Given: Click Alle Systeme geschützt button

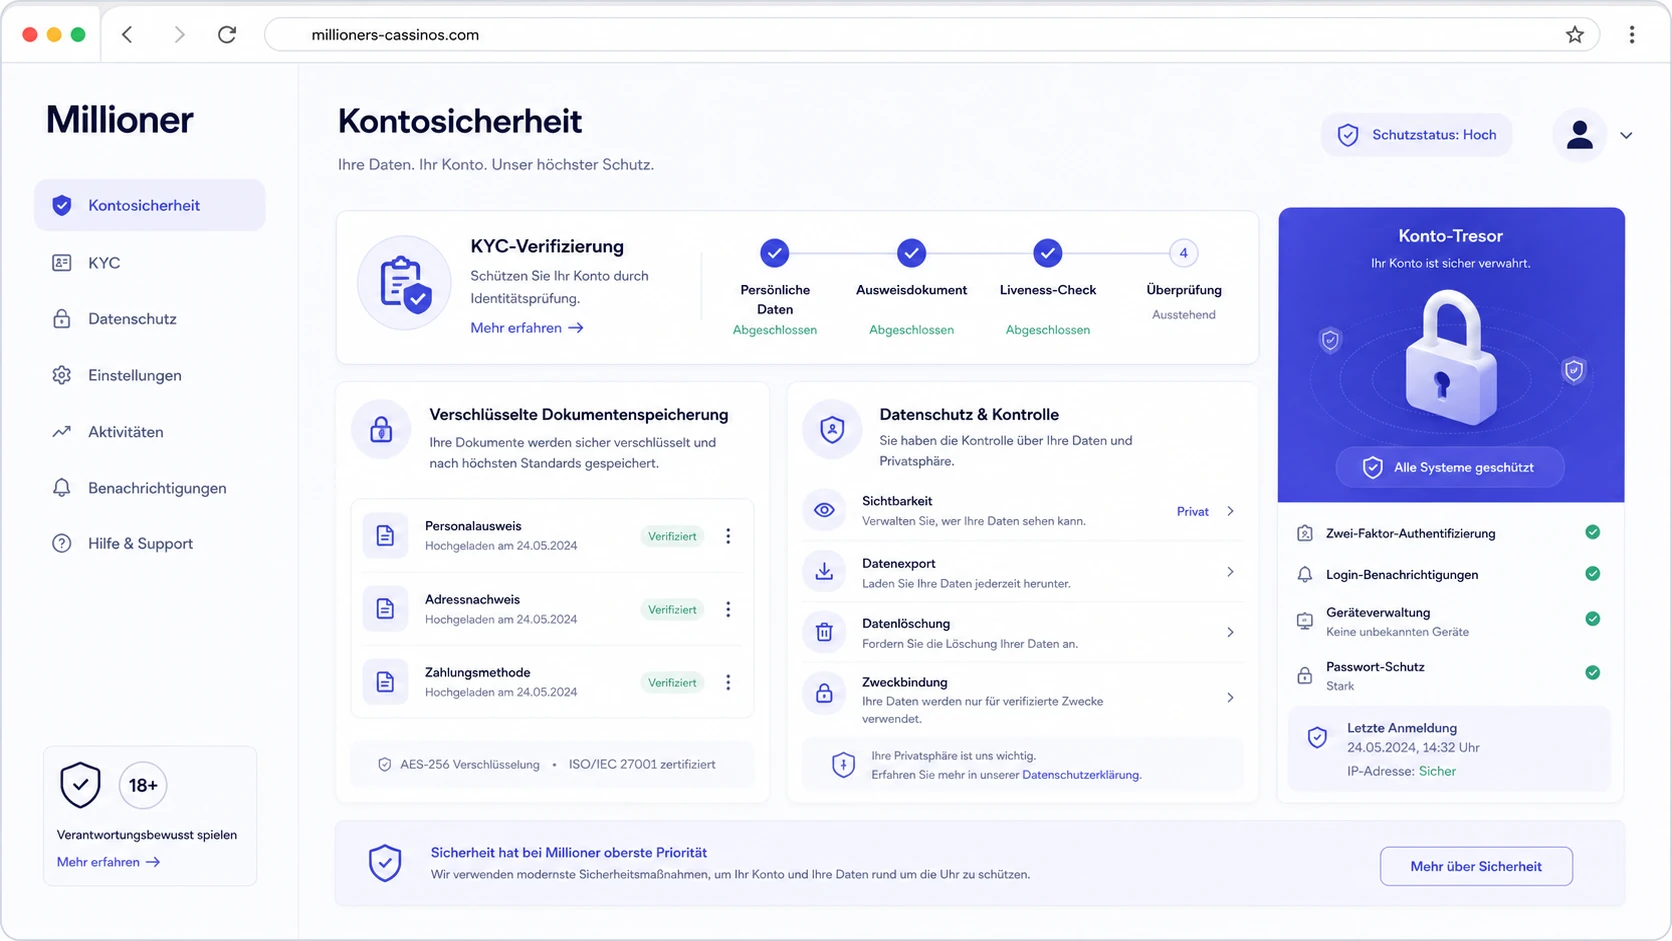Looking at the screenshot, I should pos(1450,467).
